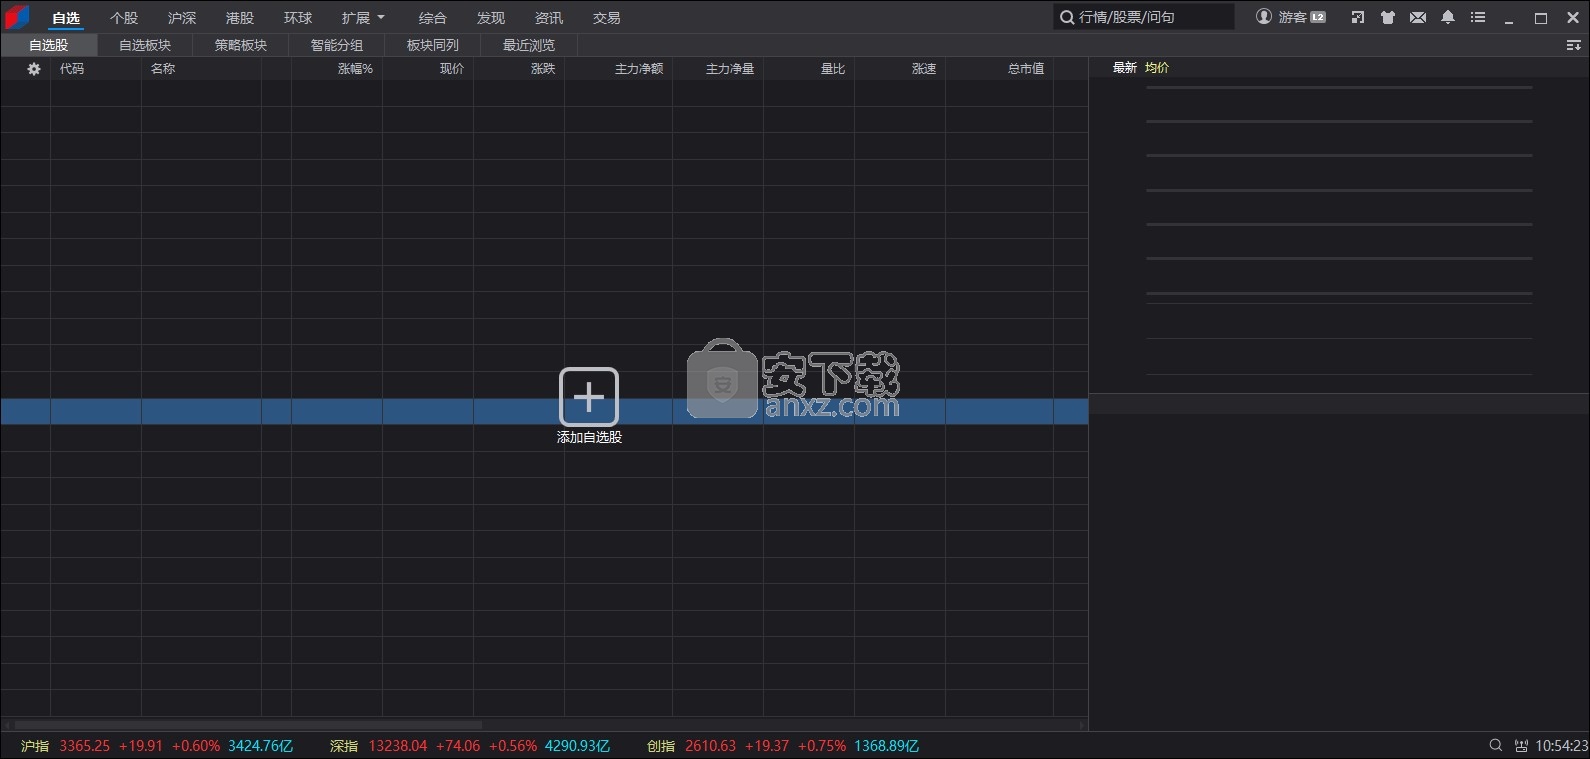Screen dimensions: 1590x759
Task: Sort by the 涨跌 column header
Action: point(543,69)
